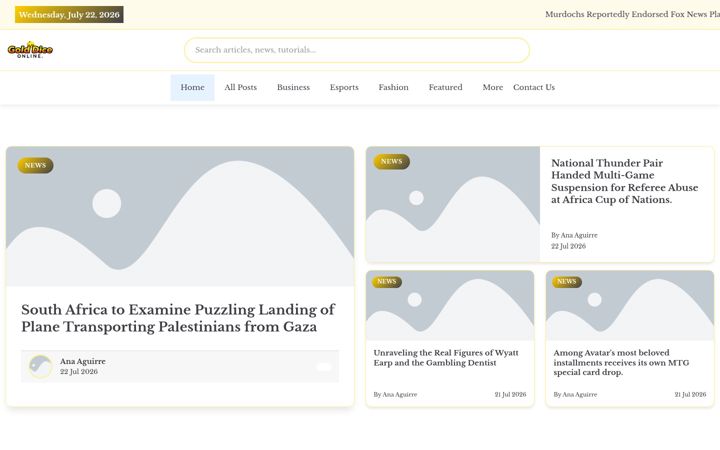Open Ana Aguirre author name in featured card
The width and height of the screenshot is (720, 450).
tap(83, 361)
